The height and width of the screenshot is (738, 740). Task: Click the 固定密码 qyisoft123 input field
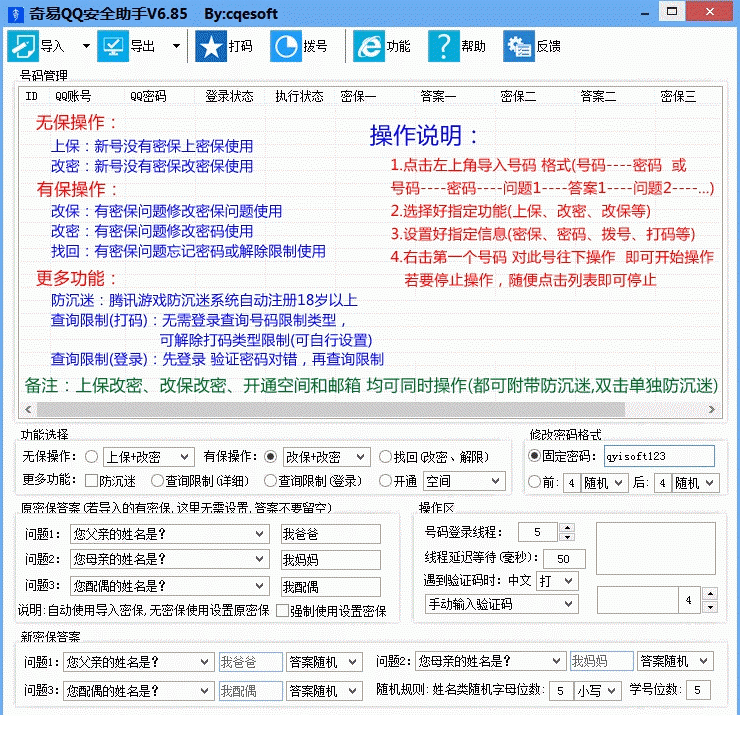pyautogui.click(x=659, y=456)
